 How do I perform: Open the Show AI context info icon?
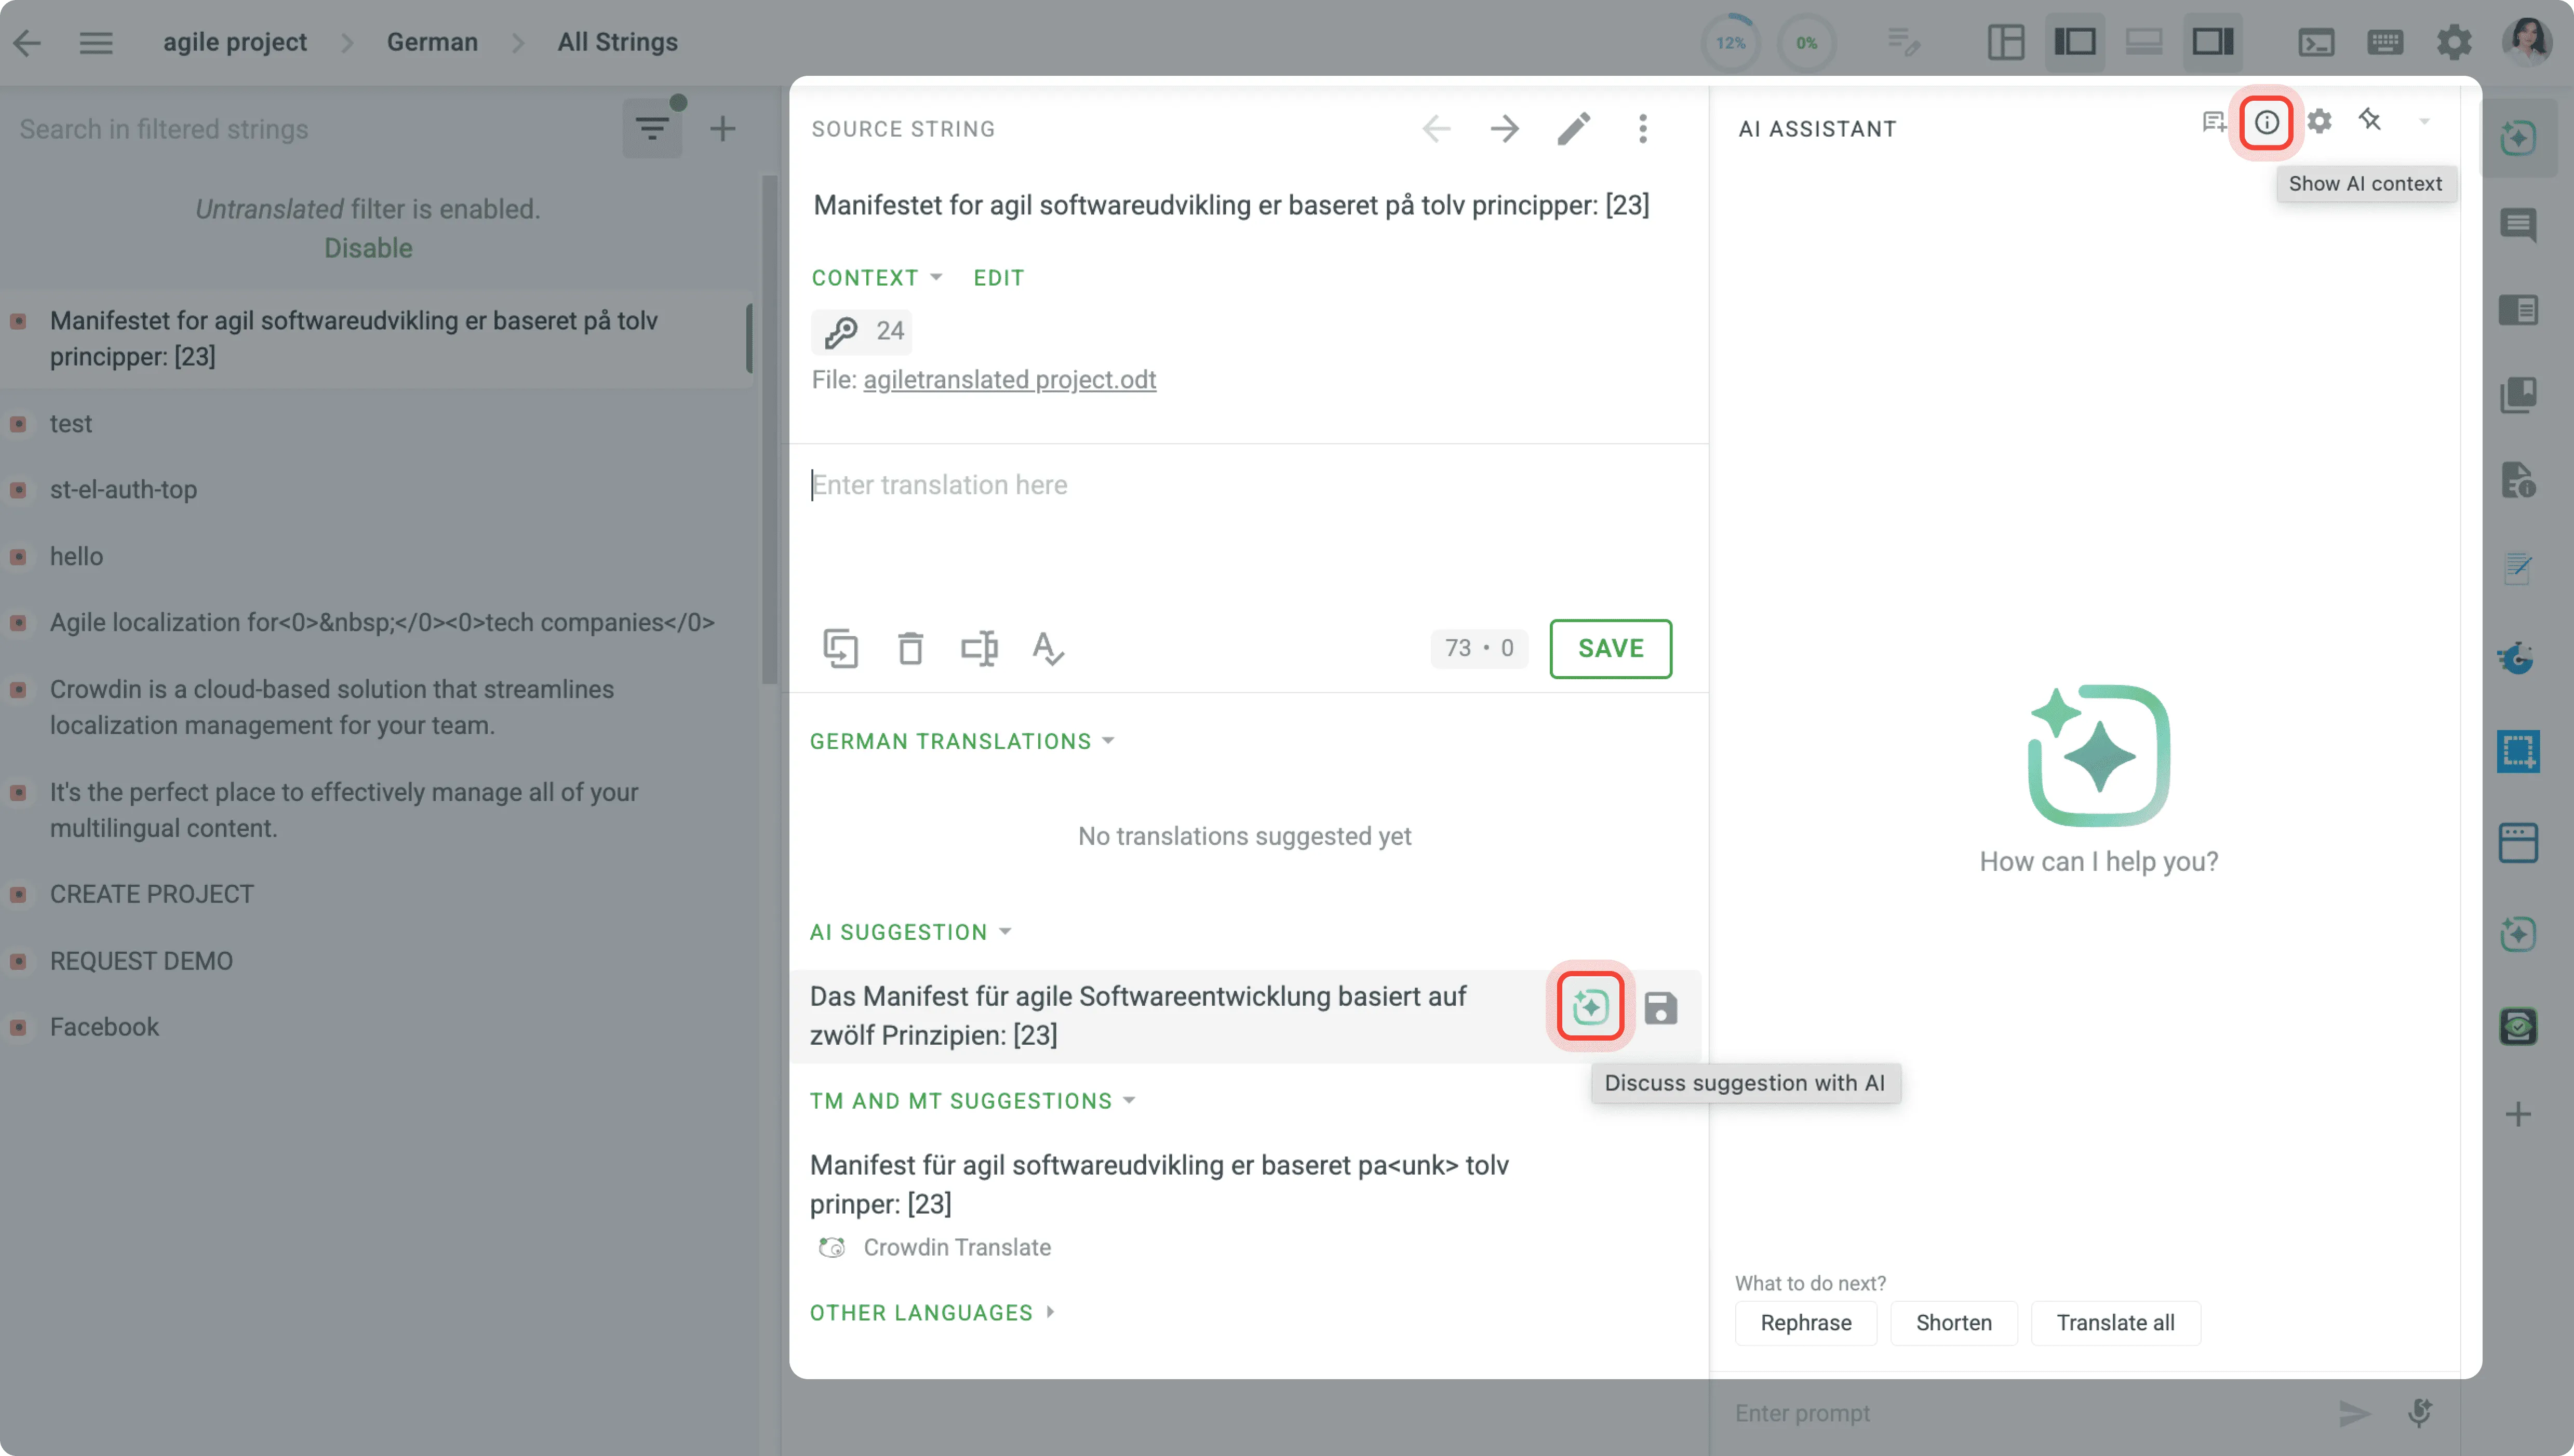tap(2266, 122)
